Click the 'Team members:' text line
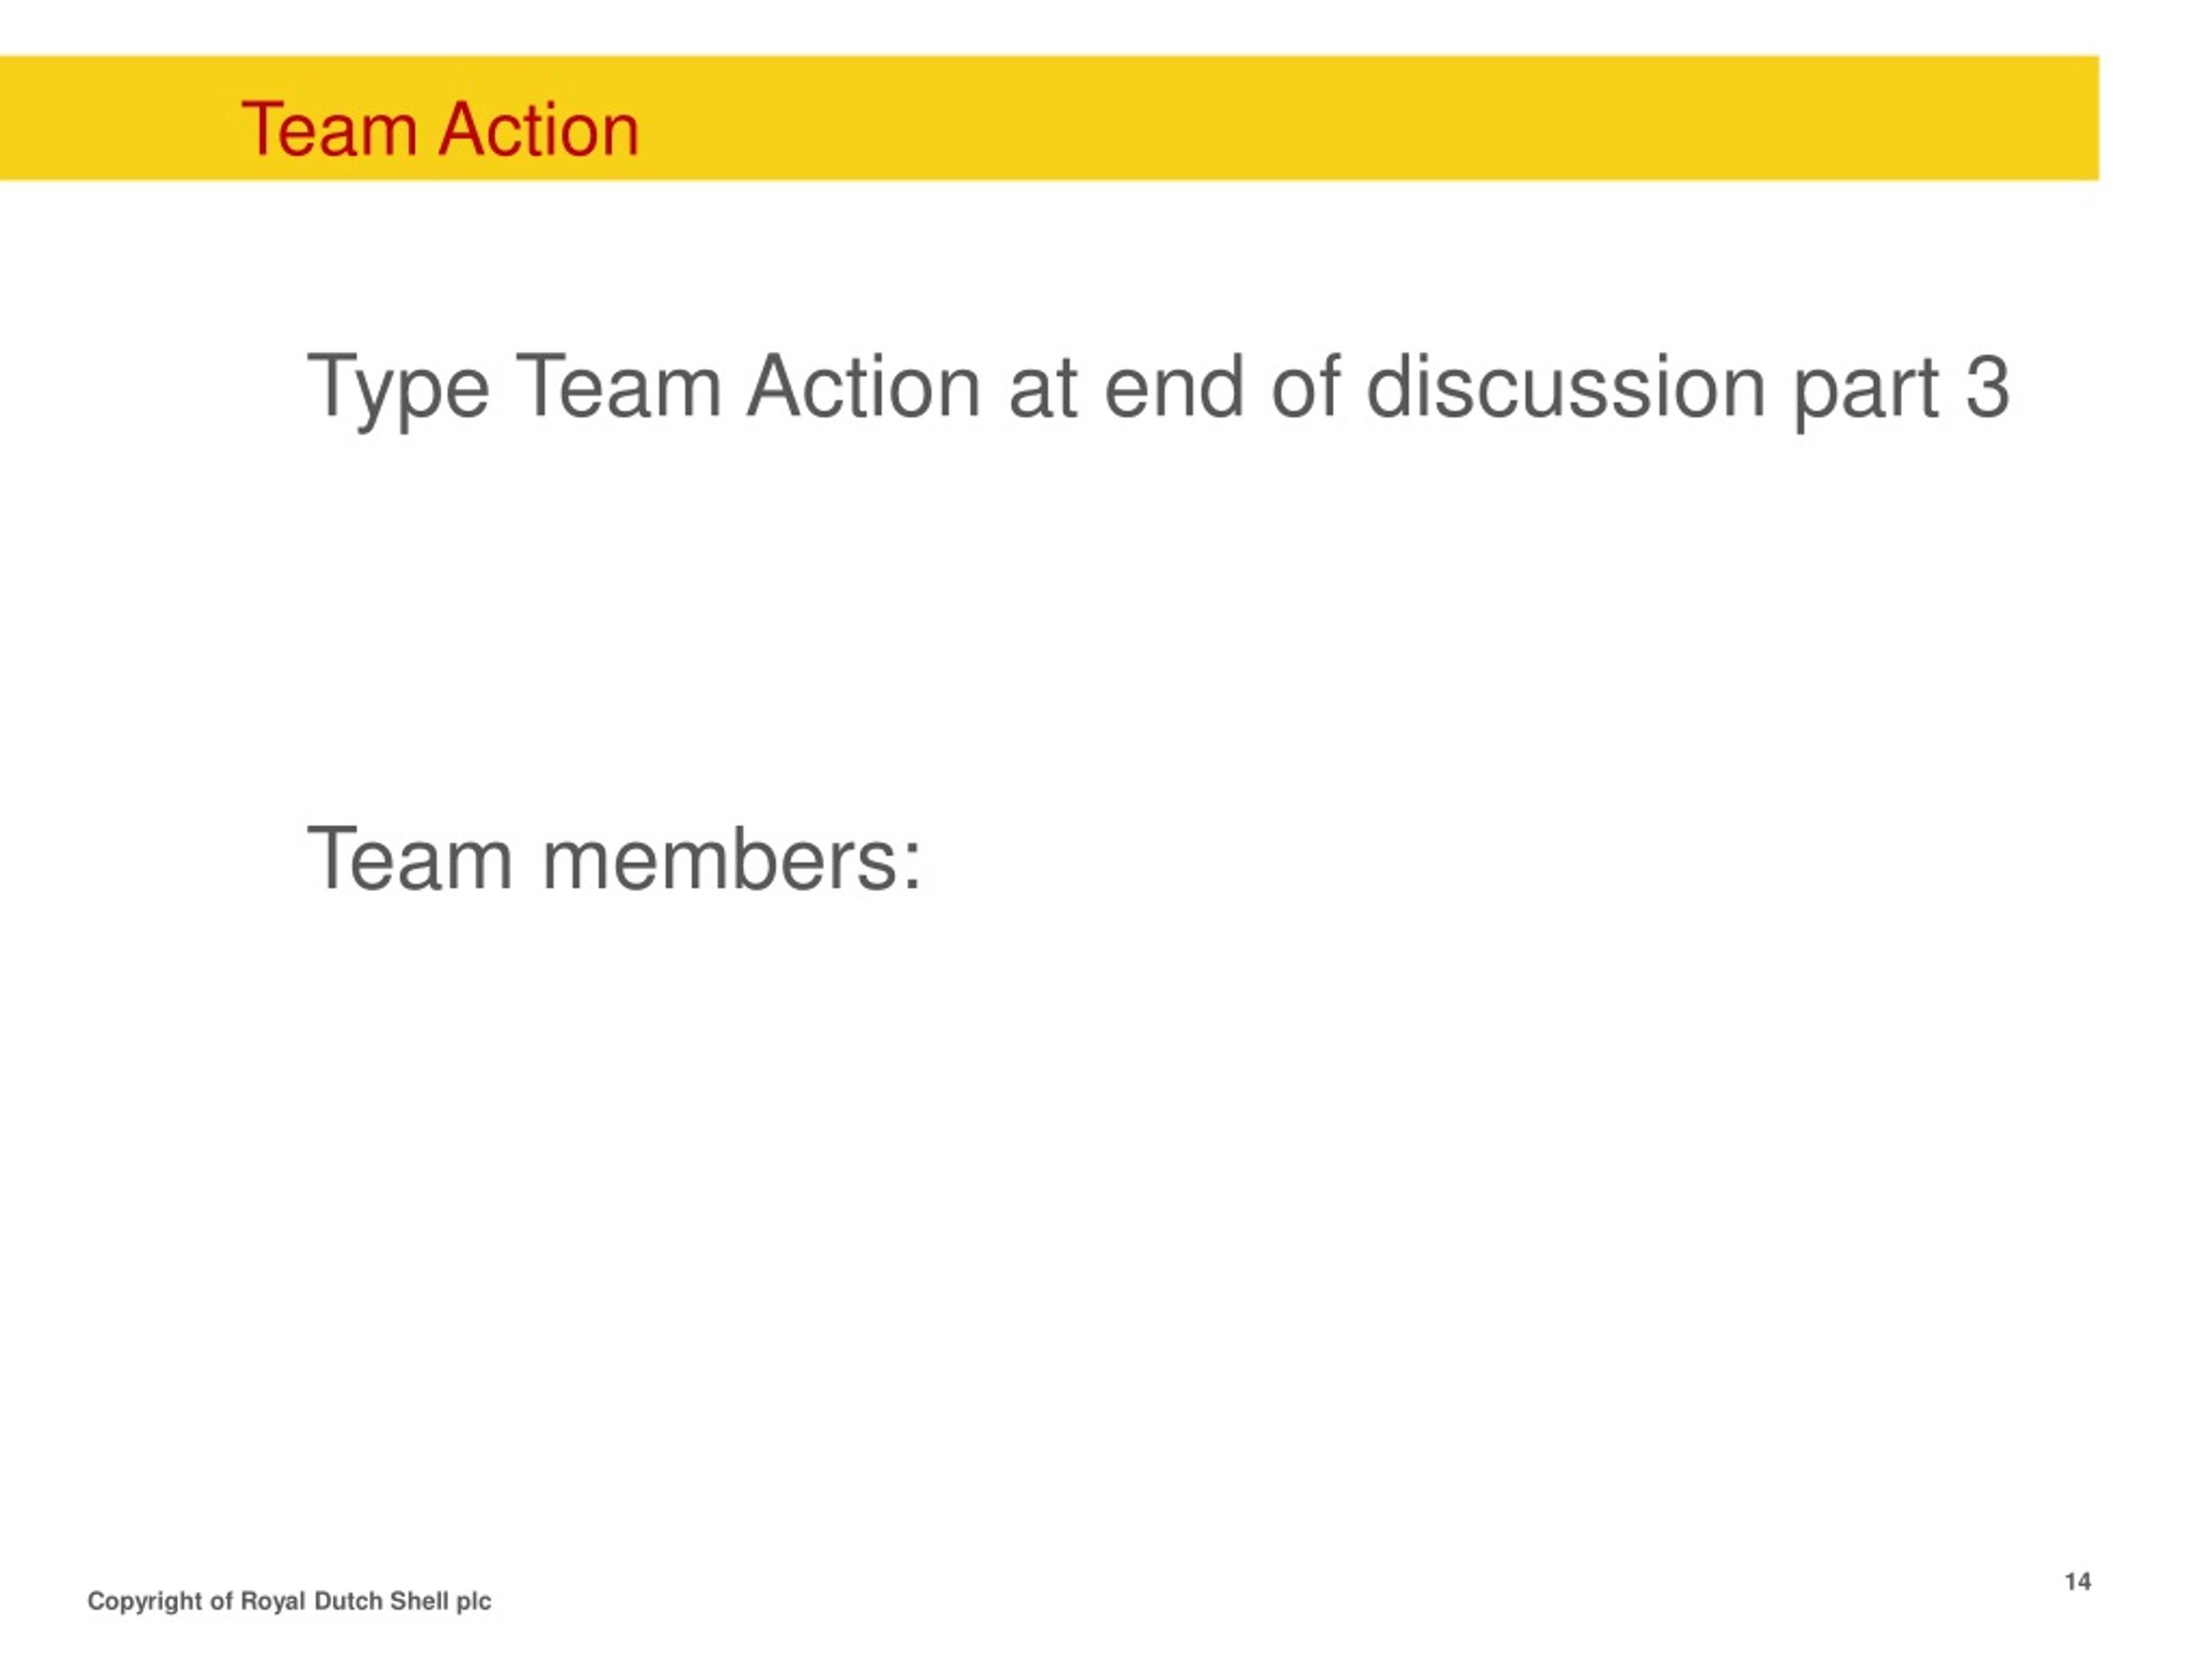 (x=614, y=858)
